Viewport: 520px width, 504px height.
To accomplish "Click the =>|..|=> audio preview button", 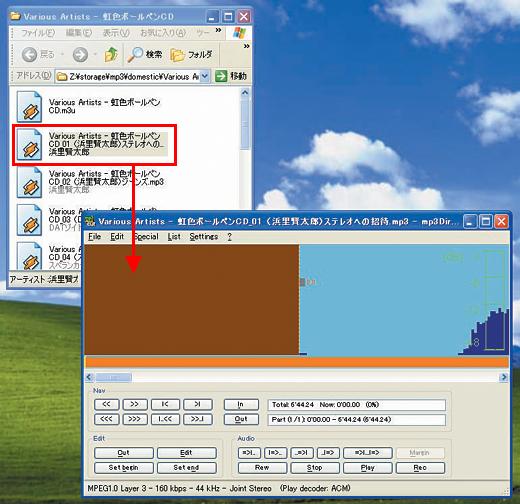I will [368, 453].
